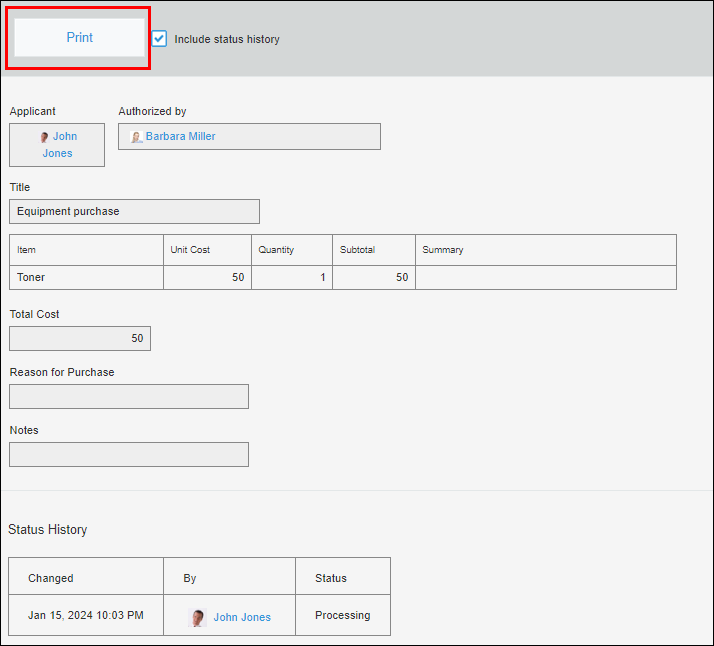The height and width of the screenshot is (646, 714).
Task: Click the Reason for Purchase field
Action: pyautogui.click(x=129, y=397)
